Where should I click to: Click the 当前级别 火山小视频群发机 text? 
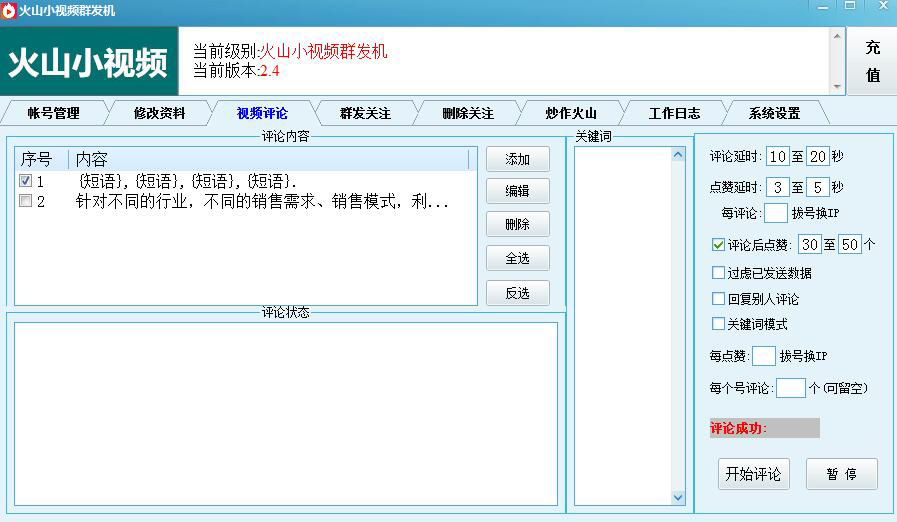(290, 52)
